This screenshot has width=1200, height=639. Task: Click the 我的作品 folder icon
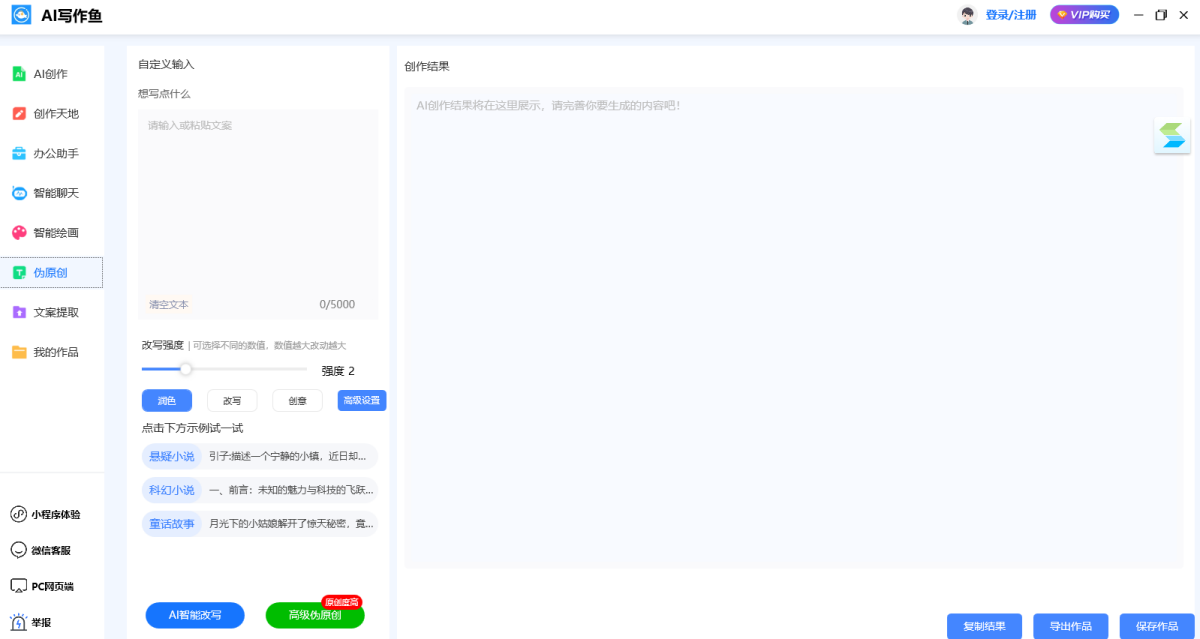(x=18, y=352)
